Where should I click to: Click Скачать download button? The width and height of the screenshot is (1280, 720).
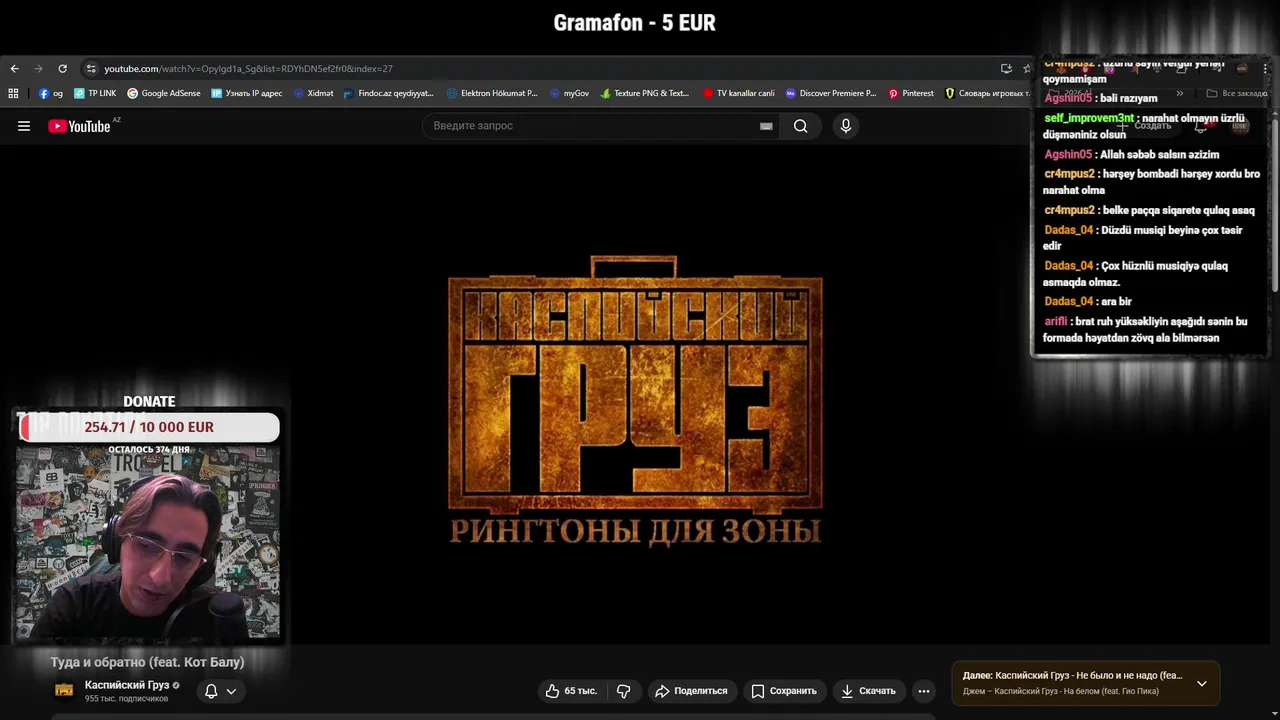868,691
